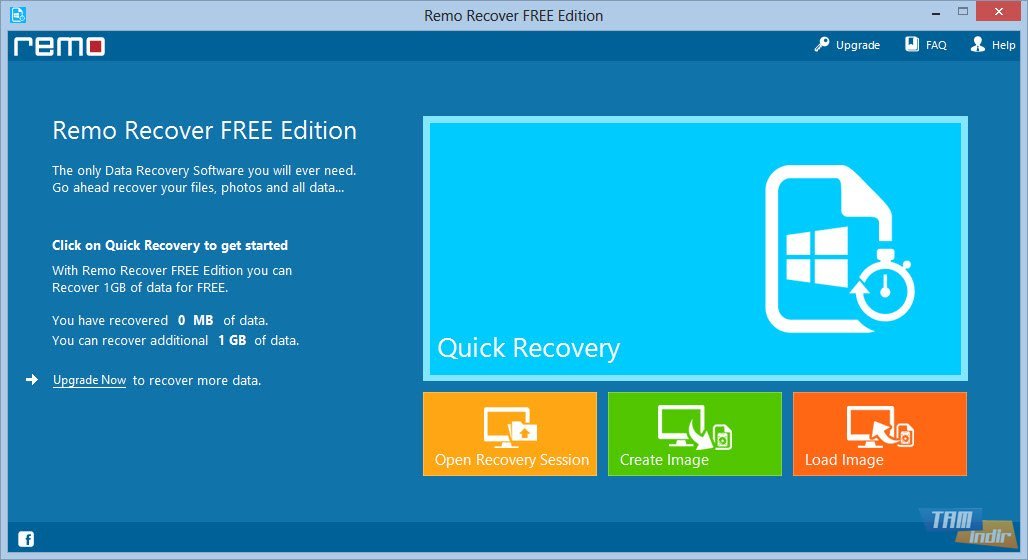This screenshot has height=560, width=1028.
Task: Minimize the Remo Recover window
Action: click(x=936, y=13)
